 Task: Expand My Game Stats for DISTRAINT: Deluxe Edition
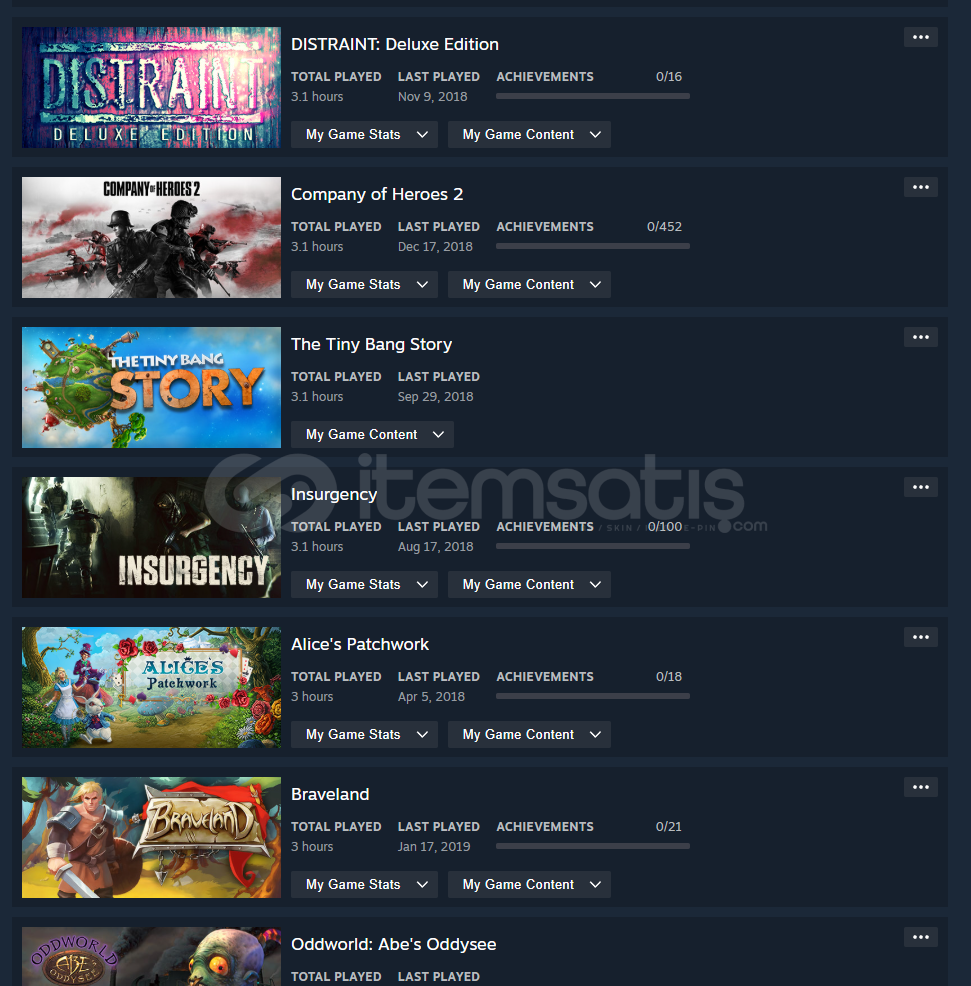(364, 135)
